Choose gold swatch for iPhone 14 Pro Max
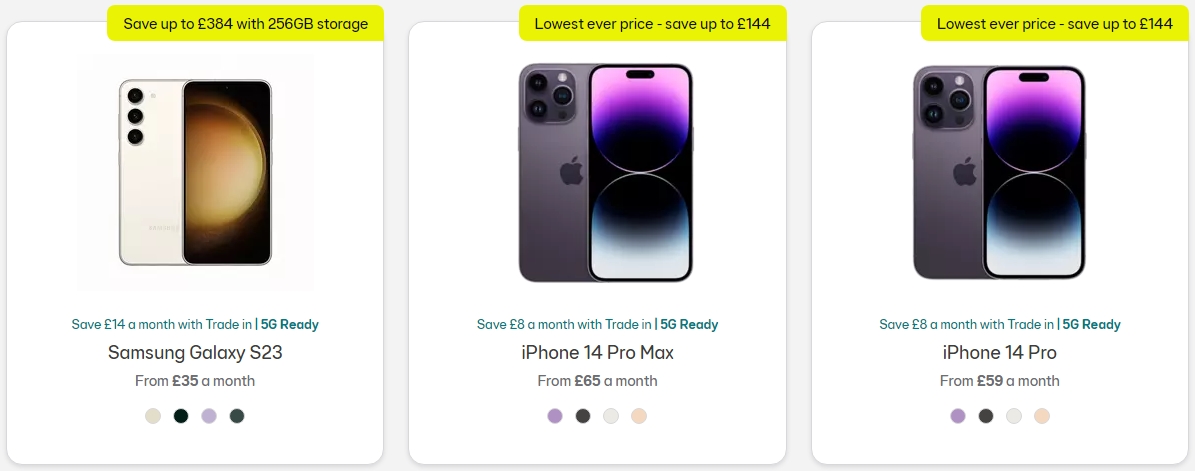 coord(639,416)
